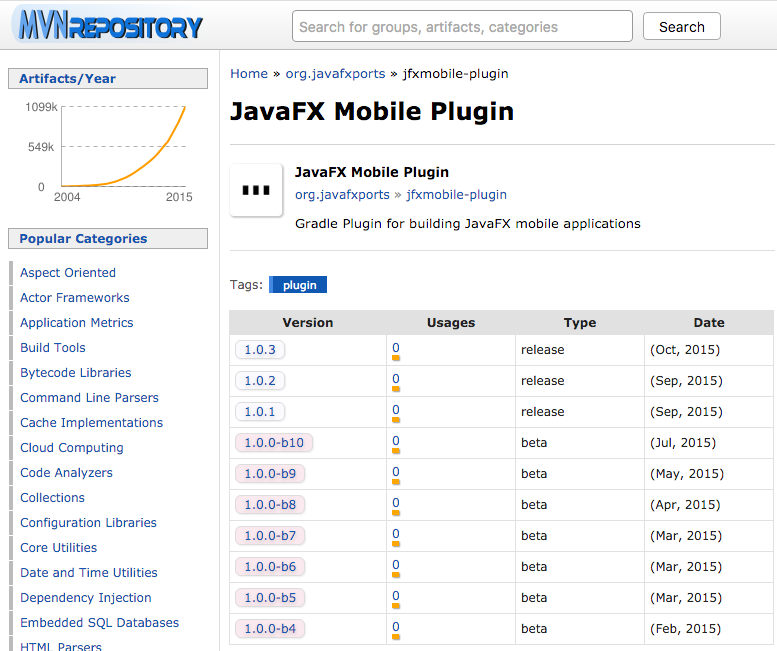Click jfxmobile-plugin link under artifact title
Screen dimensions: 777x651
tap(456, 195)
